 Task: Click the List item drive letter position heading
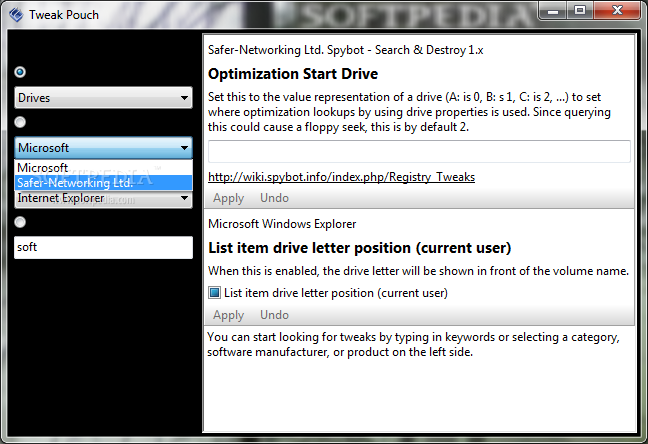(360, 248)
